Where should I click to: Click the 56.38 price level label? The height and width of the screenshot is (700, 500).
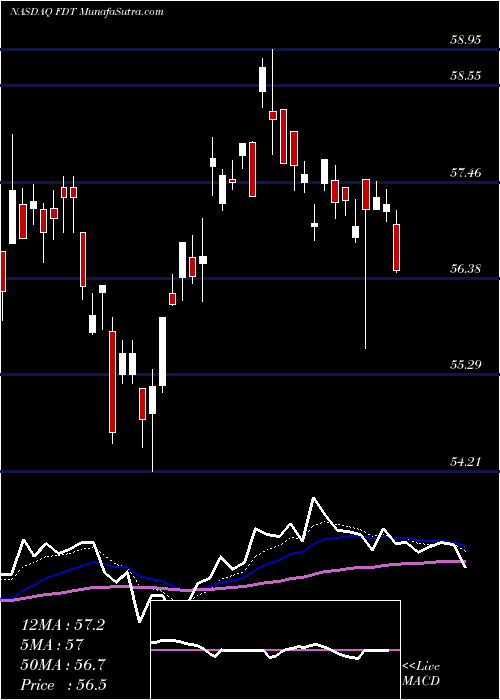point(465,269)
